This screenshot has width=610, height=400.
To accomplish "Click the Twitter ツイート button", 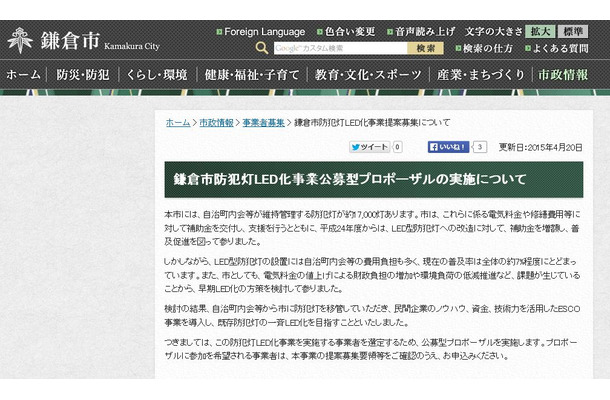I will click(x=370, y=147).
